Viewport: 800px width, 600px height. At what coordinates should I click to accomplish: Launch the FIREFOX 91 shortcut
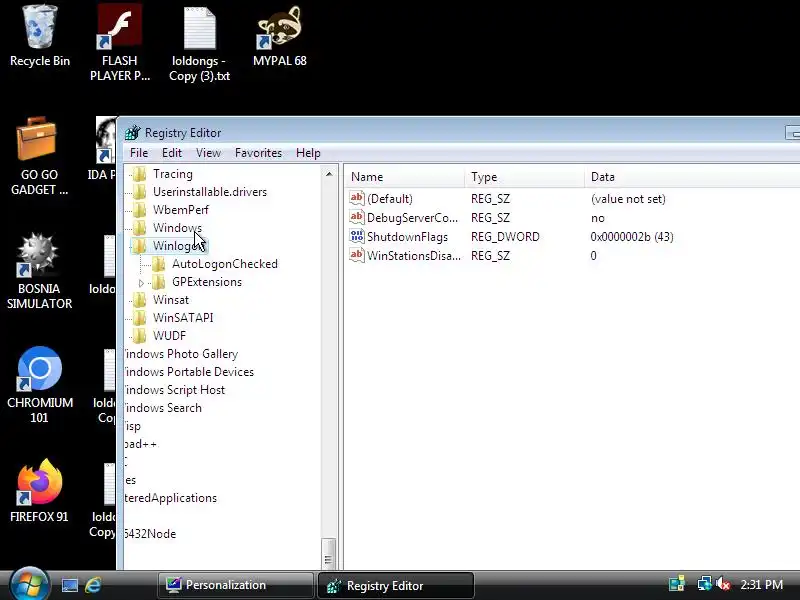coord(39,482)
